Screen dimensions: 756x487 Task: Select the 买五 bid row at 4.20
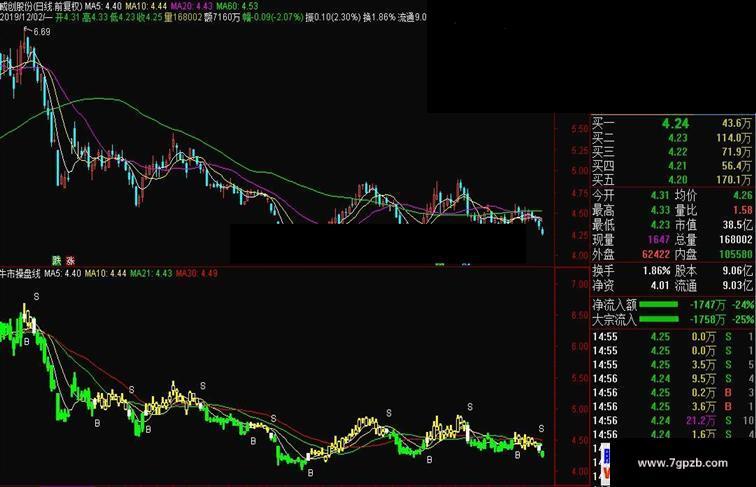672,180
